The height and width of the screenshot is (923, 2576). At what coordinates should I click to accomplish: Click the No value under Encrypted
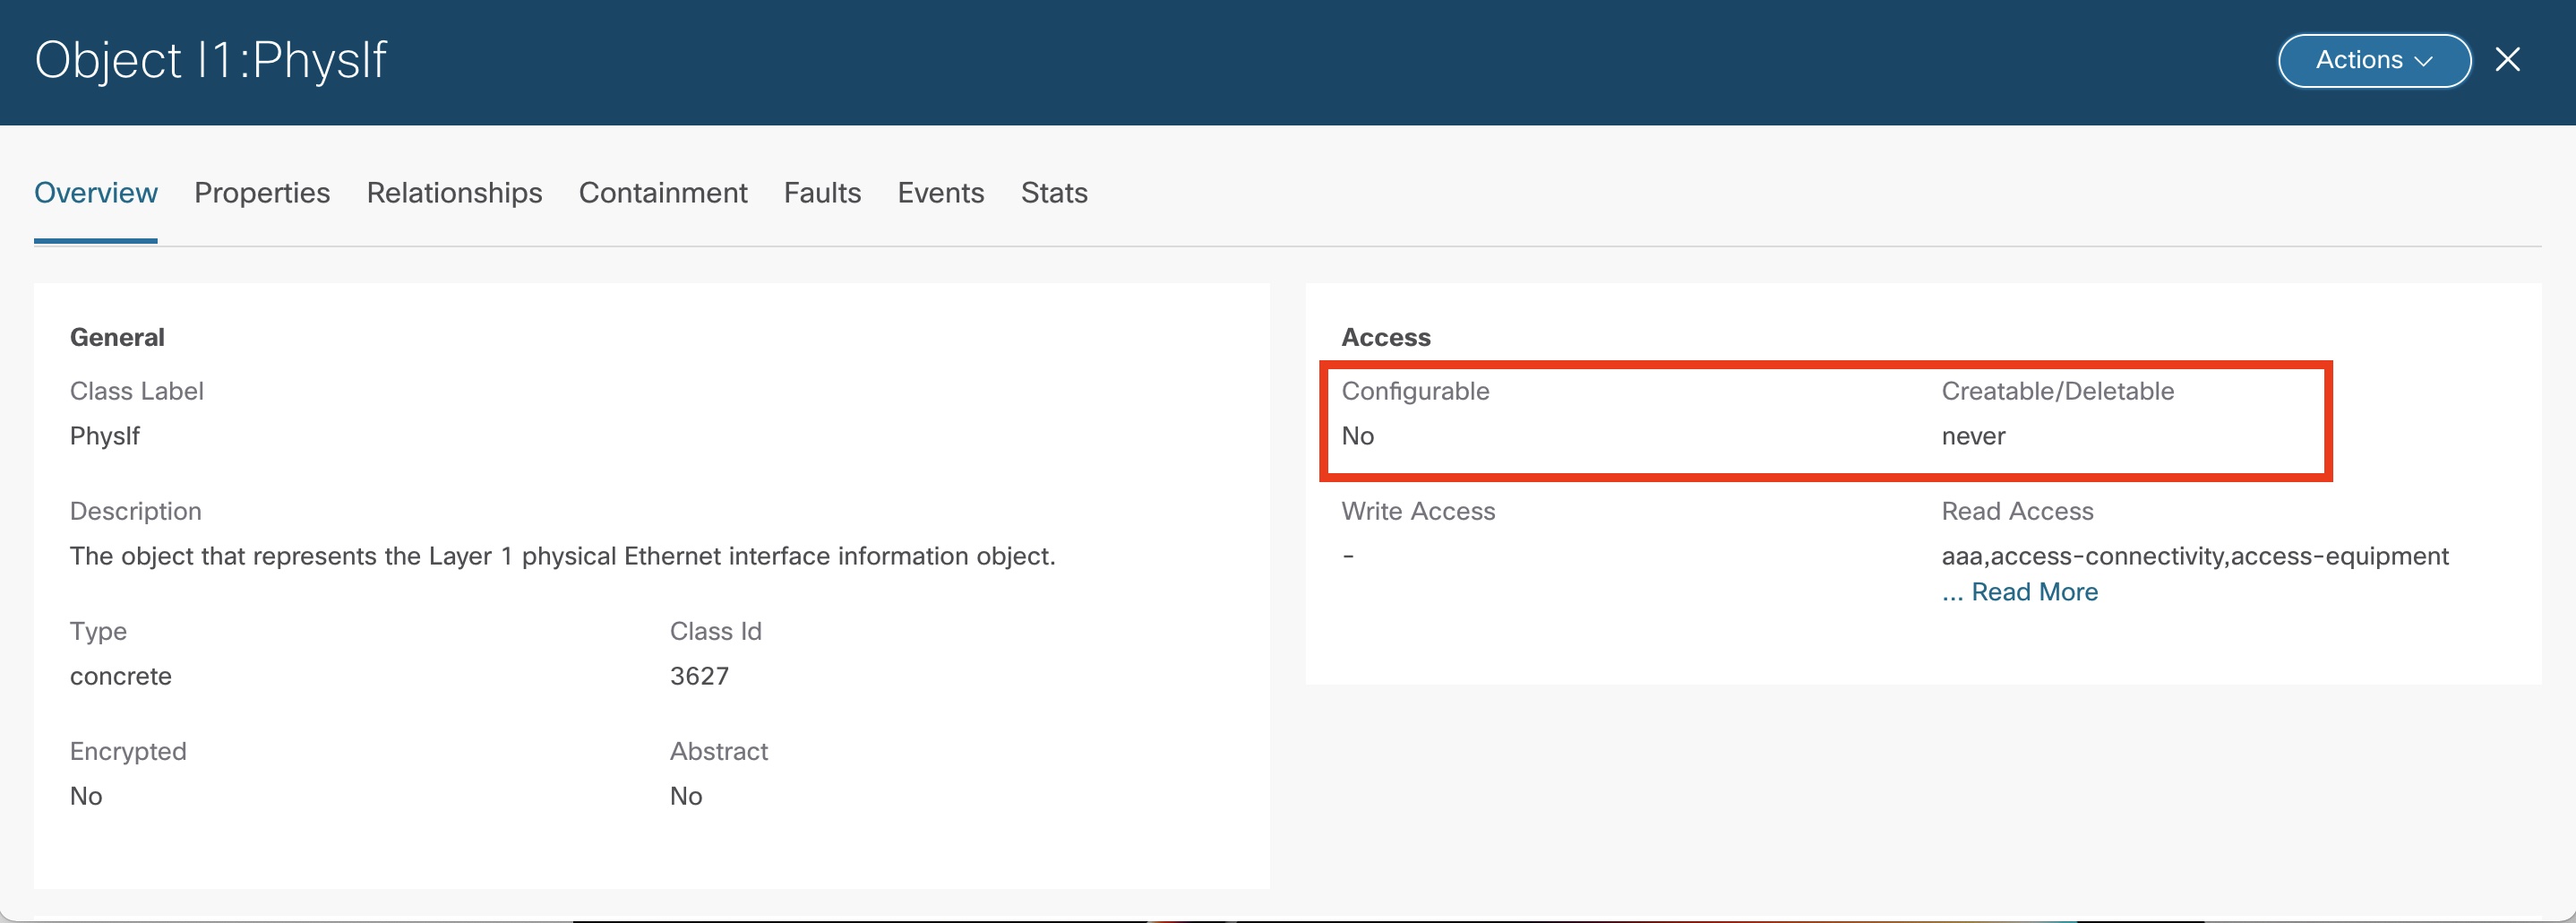[86, 796]
